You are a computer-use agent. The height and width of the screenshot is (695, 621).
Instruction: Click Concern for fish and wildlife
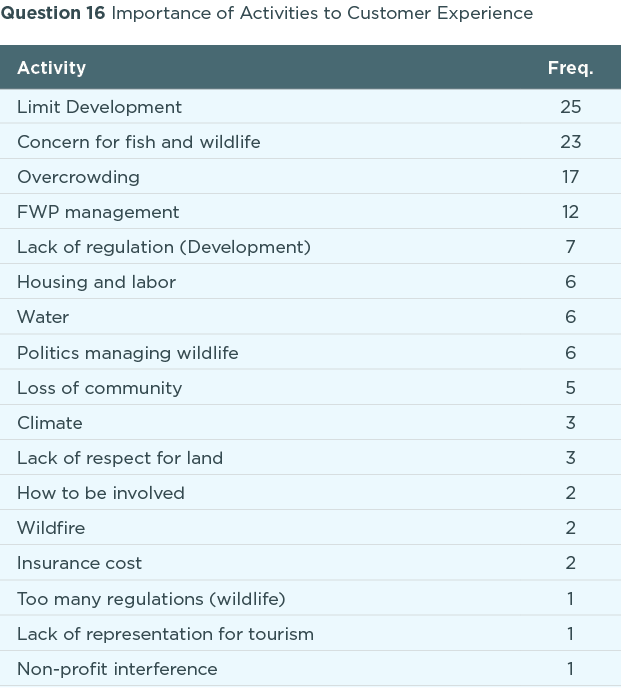pyautogui.click(x=139, y=142)
